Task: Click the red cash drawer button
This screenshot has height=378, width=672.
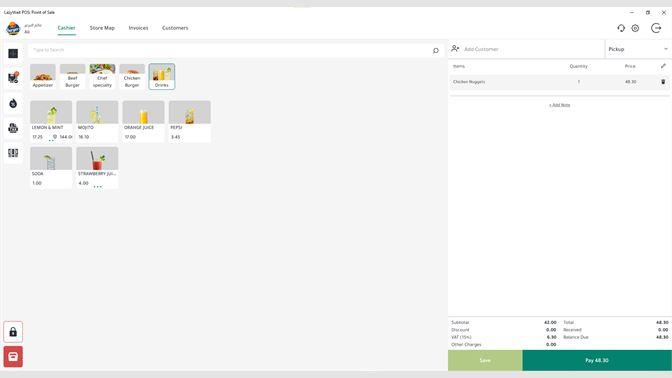Action: click(13, 357)
